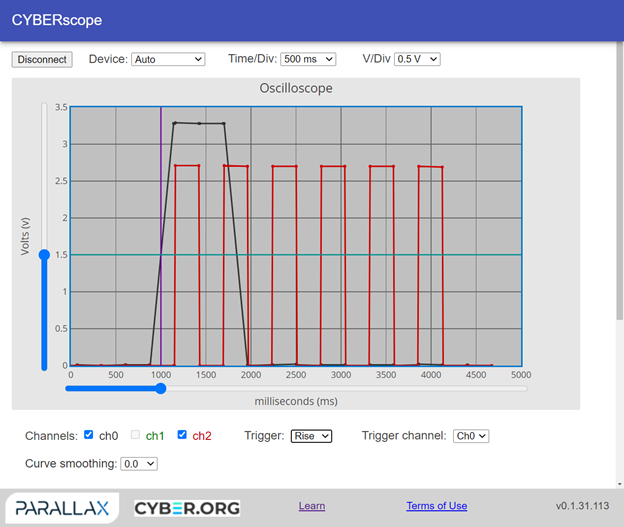The width and height of the screenshot is (624, 527).
Task: Enable the ch1 channel checkbox
Action: (135, 435)
